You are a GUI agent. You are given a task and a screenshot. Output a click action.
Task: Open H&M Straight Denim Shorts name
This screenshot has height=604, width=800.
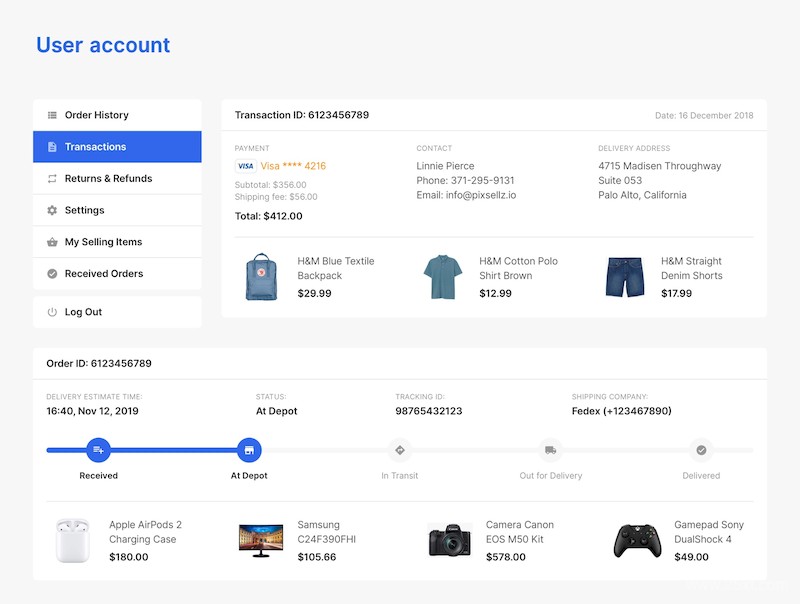pos(692,268)
